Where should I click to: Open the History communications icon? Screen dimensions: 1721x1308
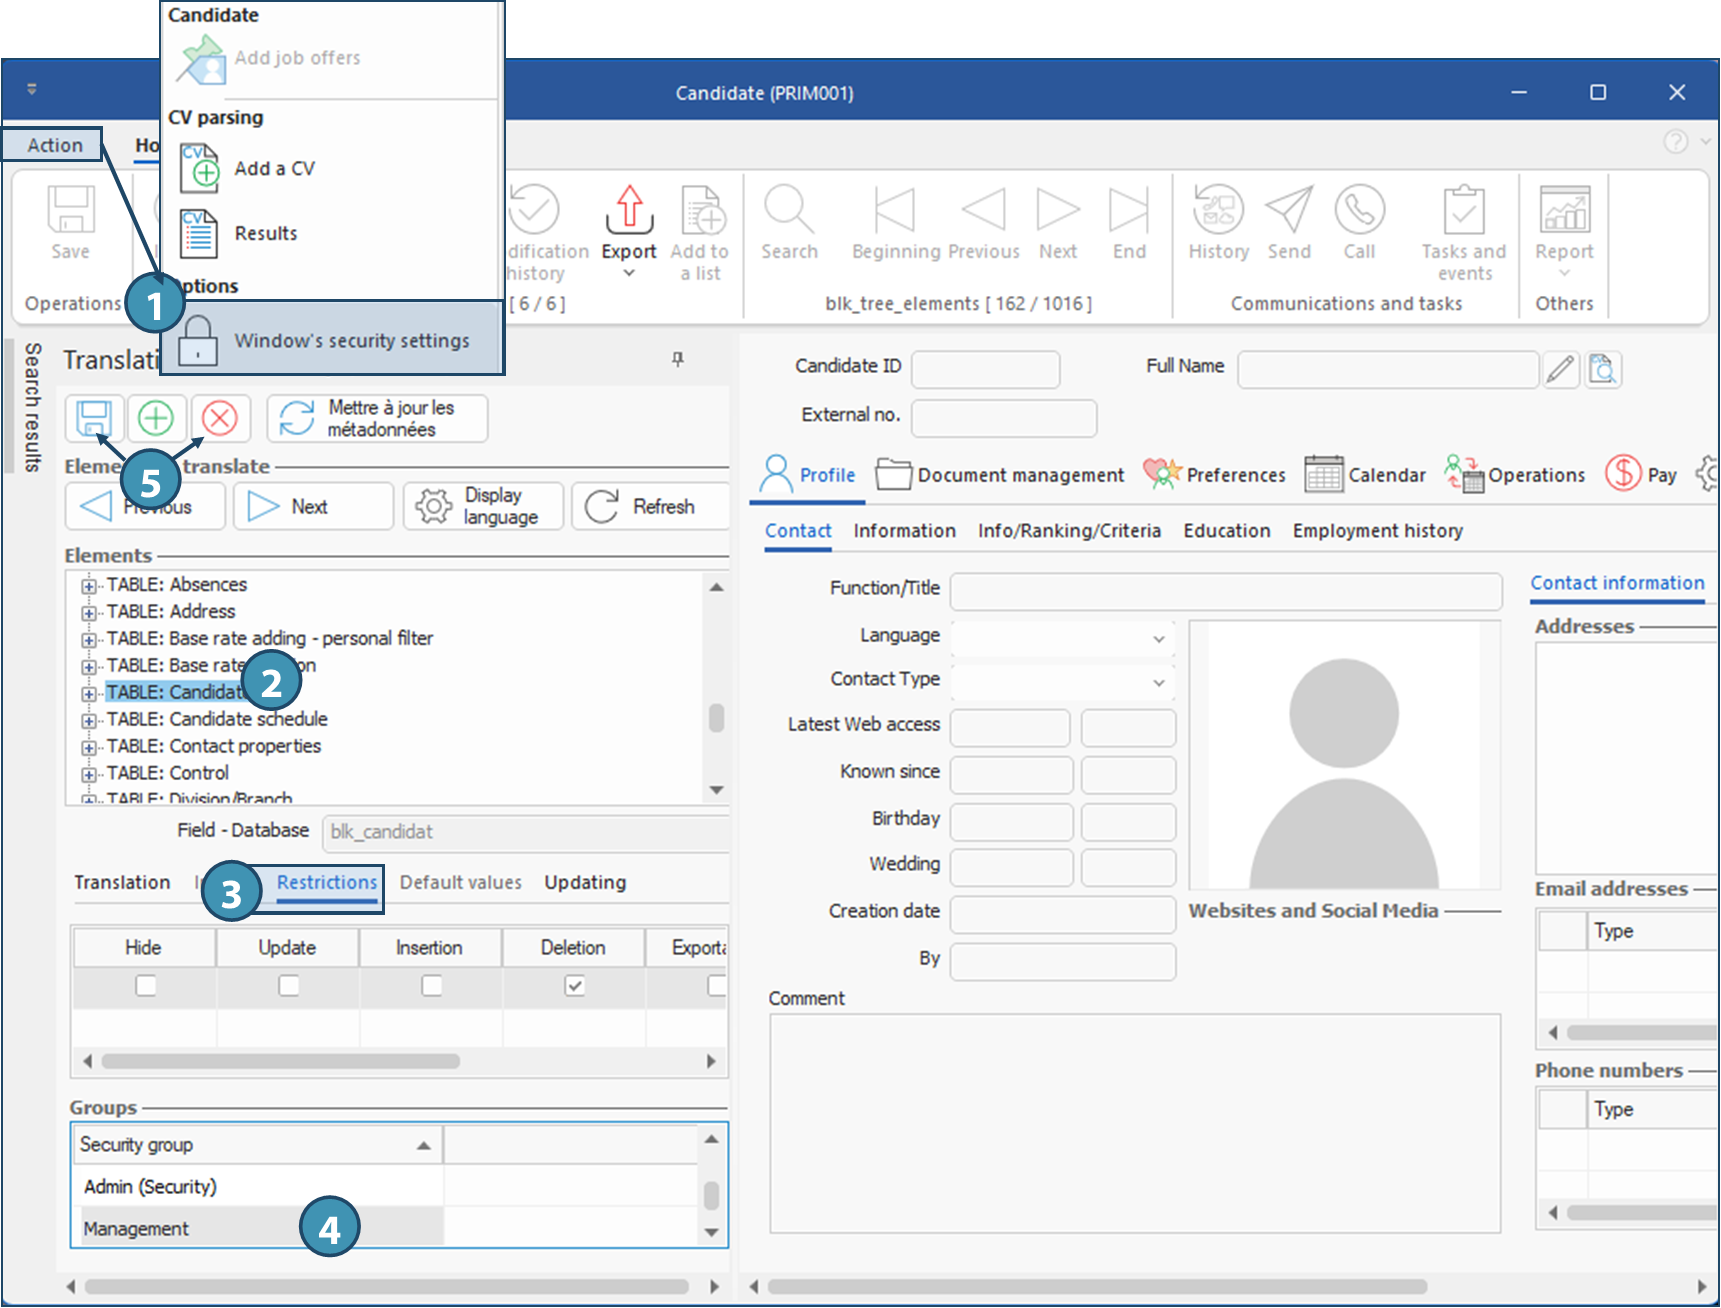click(1217, 211)
